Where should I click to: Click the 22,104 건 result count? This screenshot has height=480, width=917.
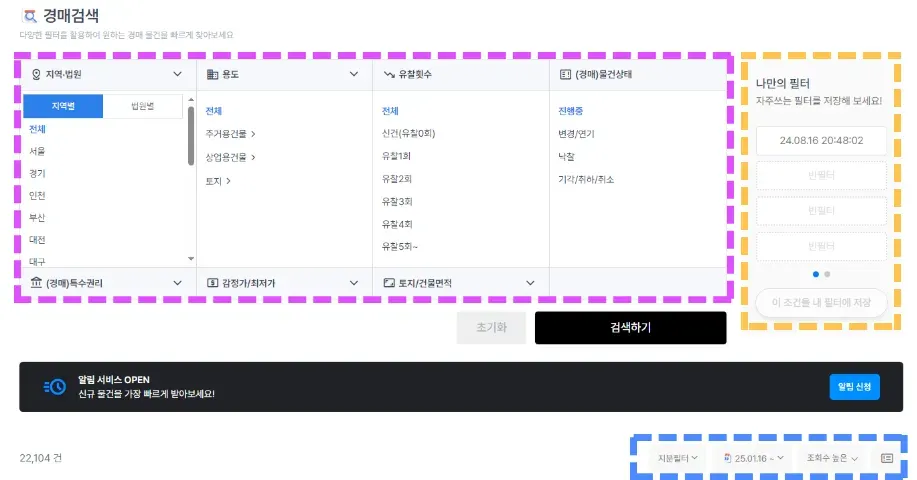pyautogui.click(x=40, y=458)
